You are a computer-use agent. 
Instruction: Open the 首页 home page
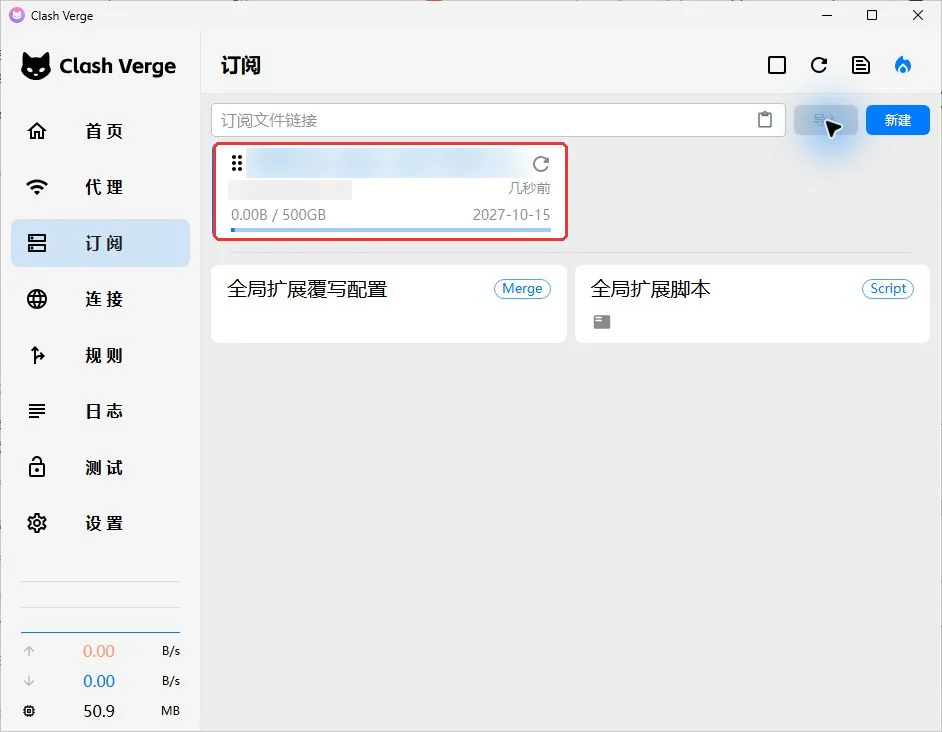pyautogui.click(x=100, y=131)
